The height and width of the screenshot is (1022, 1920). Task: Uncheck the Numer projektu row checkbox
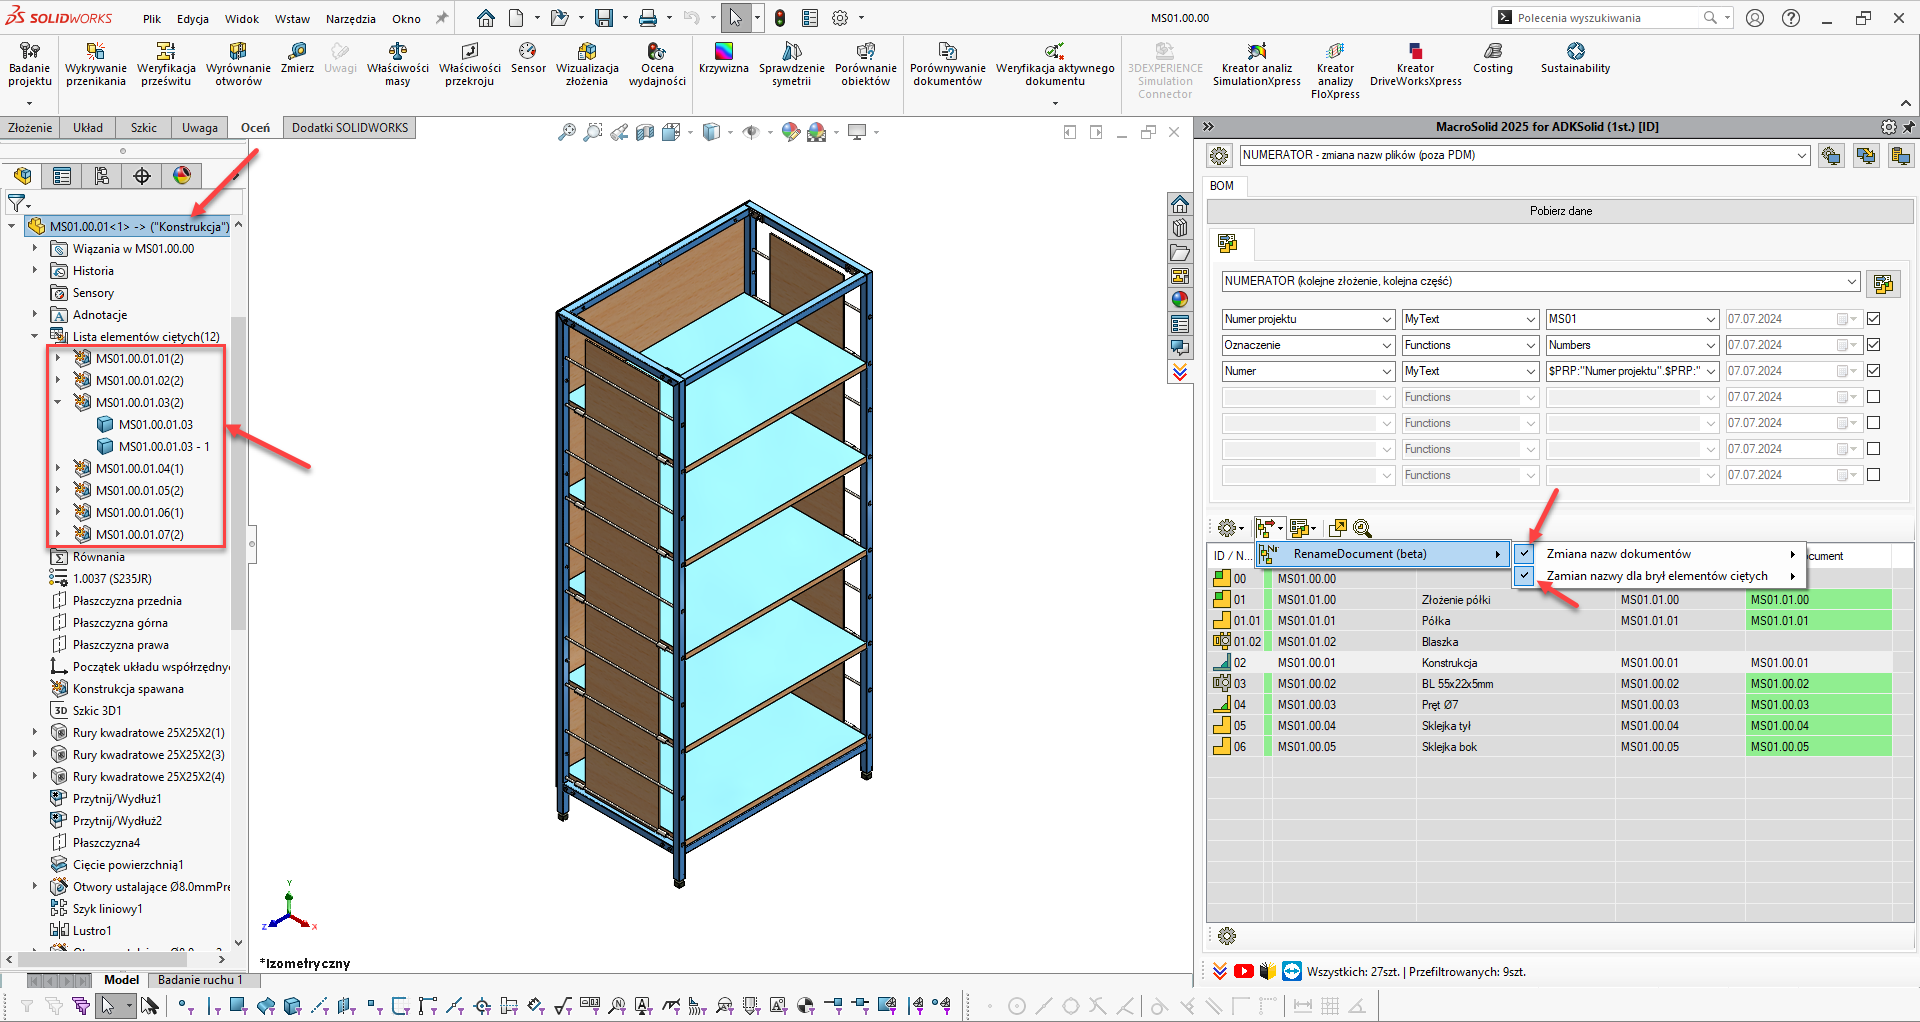coord(1873,319)
